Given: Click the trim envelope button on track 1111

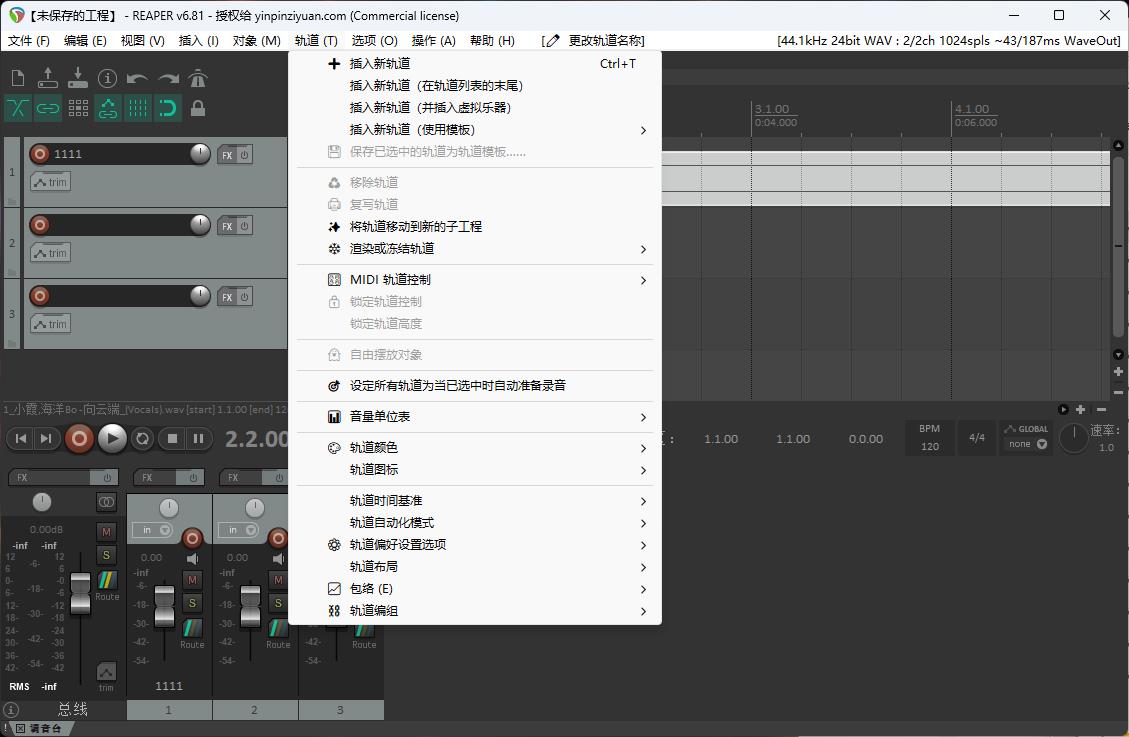Looking at the screenshot, I should pyautogui.click(x=50, y=182).
